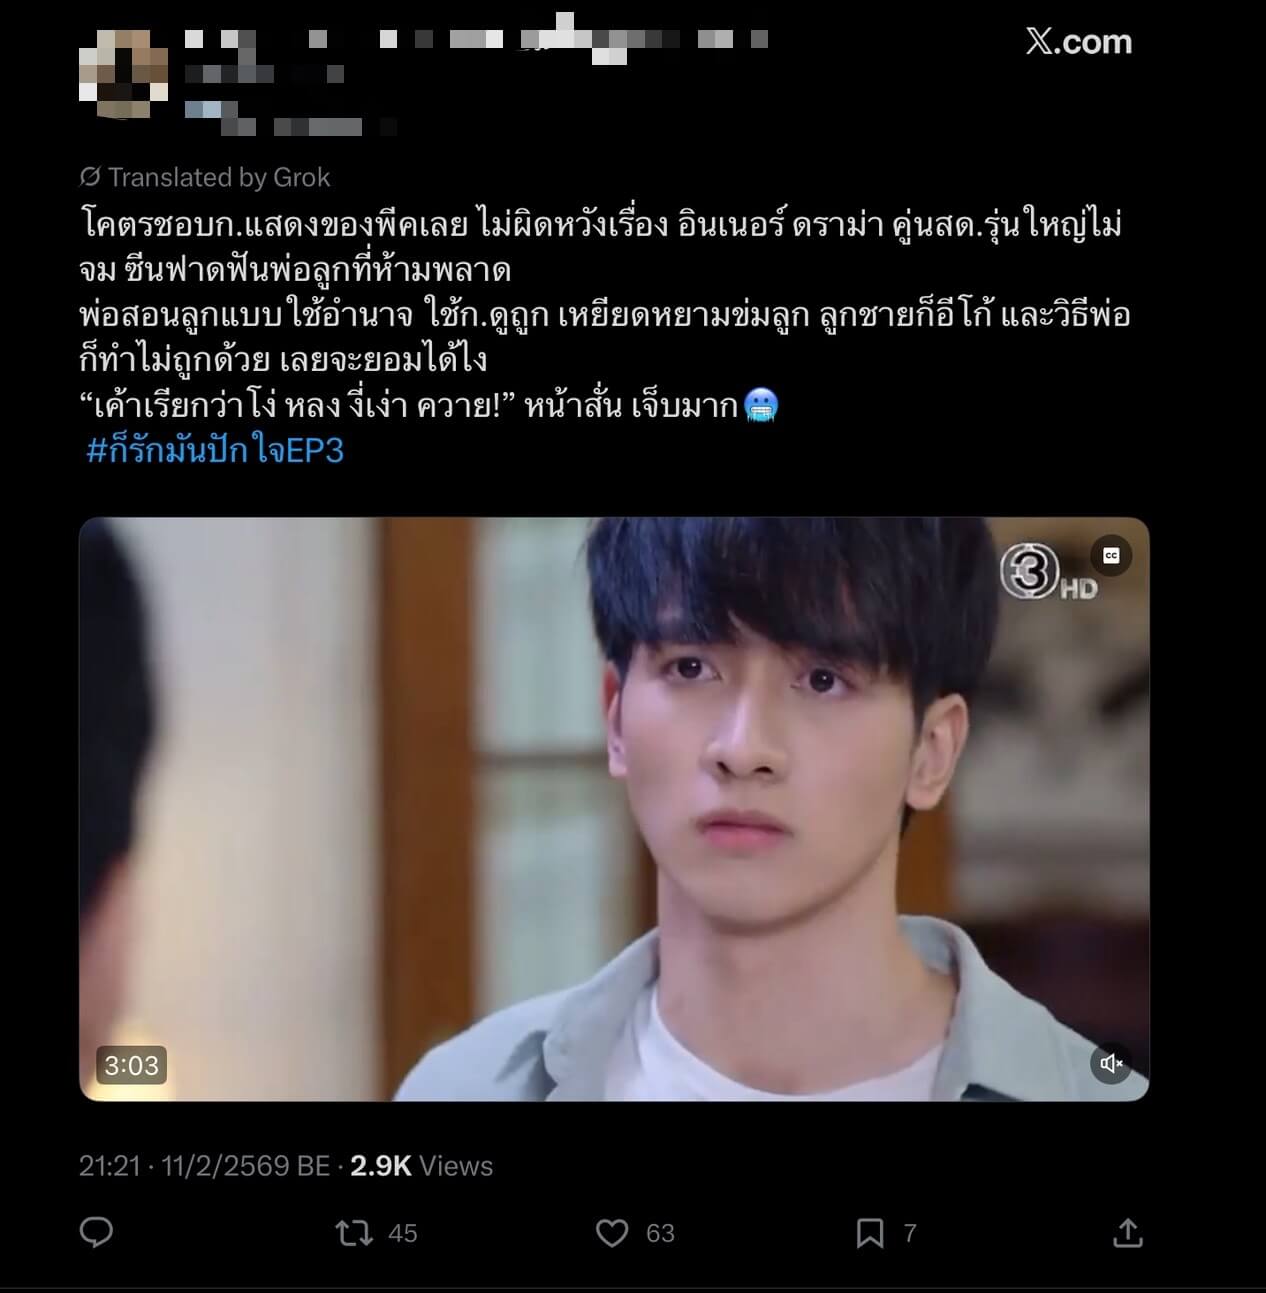This screenshot has height=1293, width=1266.
Task: Play the embedded video clip
Action: click(x=614, y=809)
